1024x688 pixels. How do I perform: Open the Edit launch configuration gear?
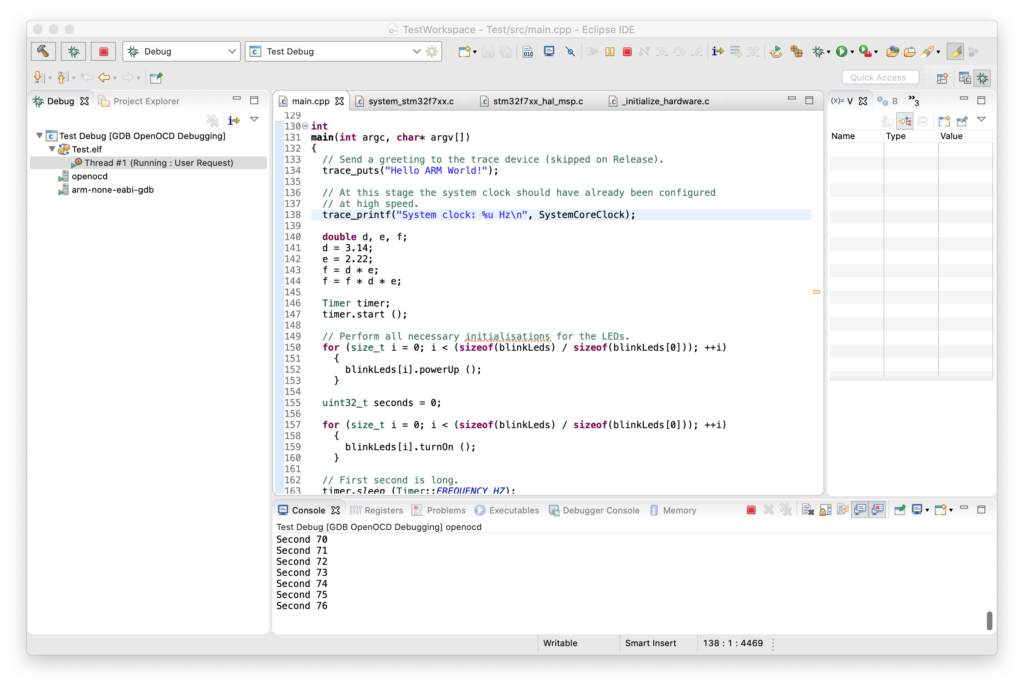click(x=432, y=51)
